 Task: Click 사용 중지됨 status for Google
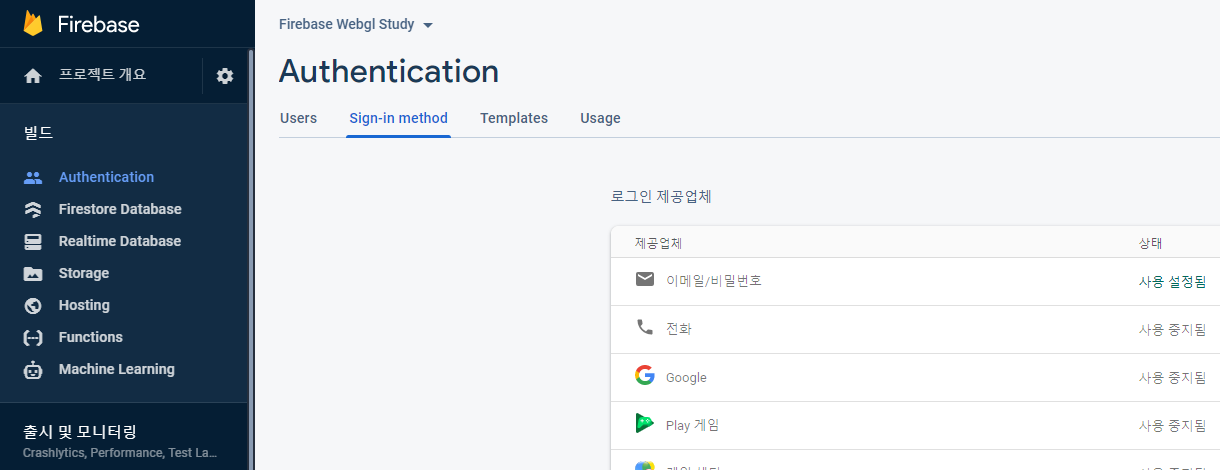1172,378
